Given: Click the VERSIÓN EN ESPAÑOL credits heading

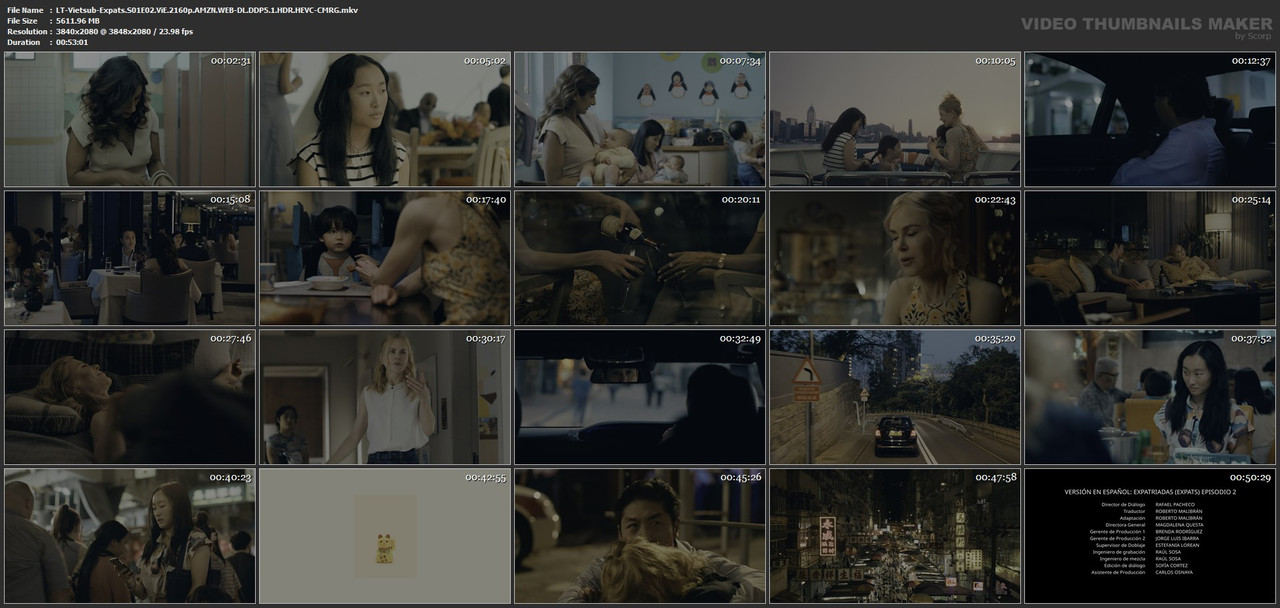Looking at the screenshot, I should pos(1150,492).
